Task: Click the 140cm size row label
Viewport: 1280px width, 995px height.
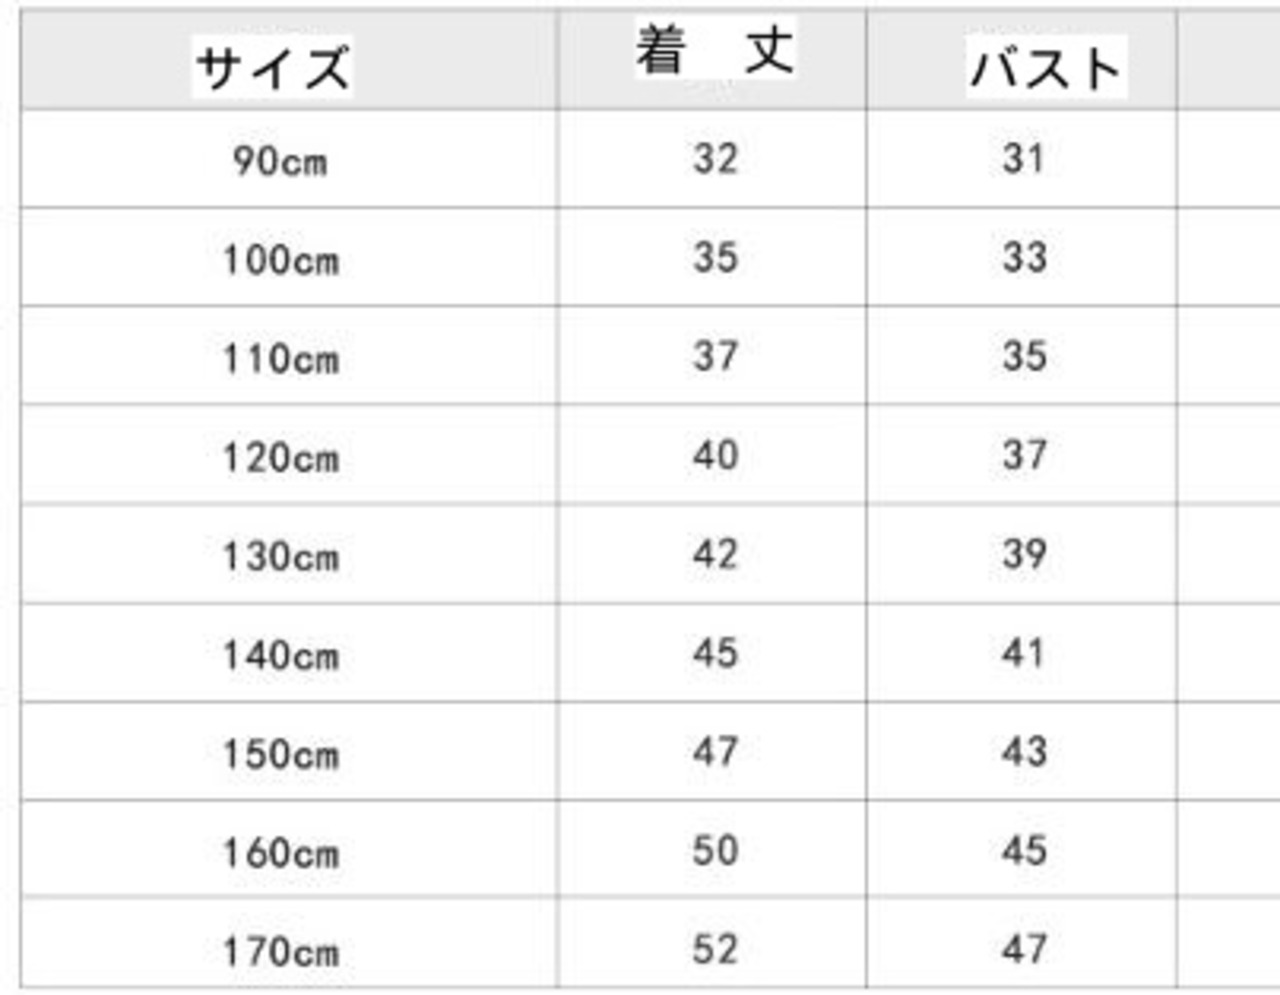Action: coord(280,655)
